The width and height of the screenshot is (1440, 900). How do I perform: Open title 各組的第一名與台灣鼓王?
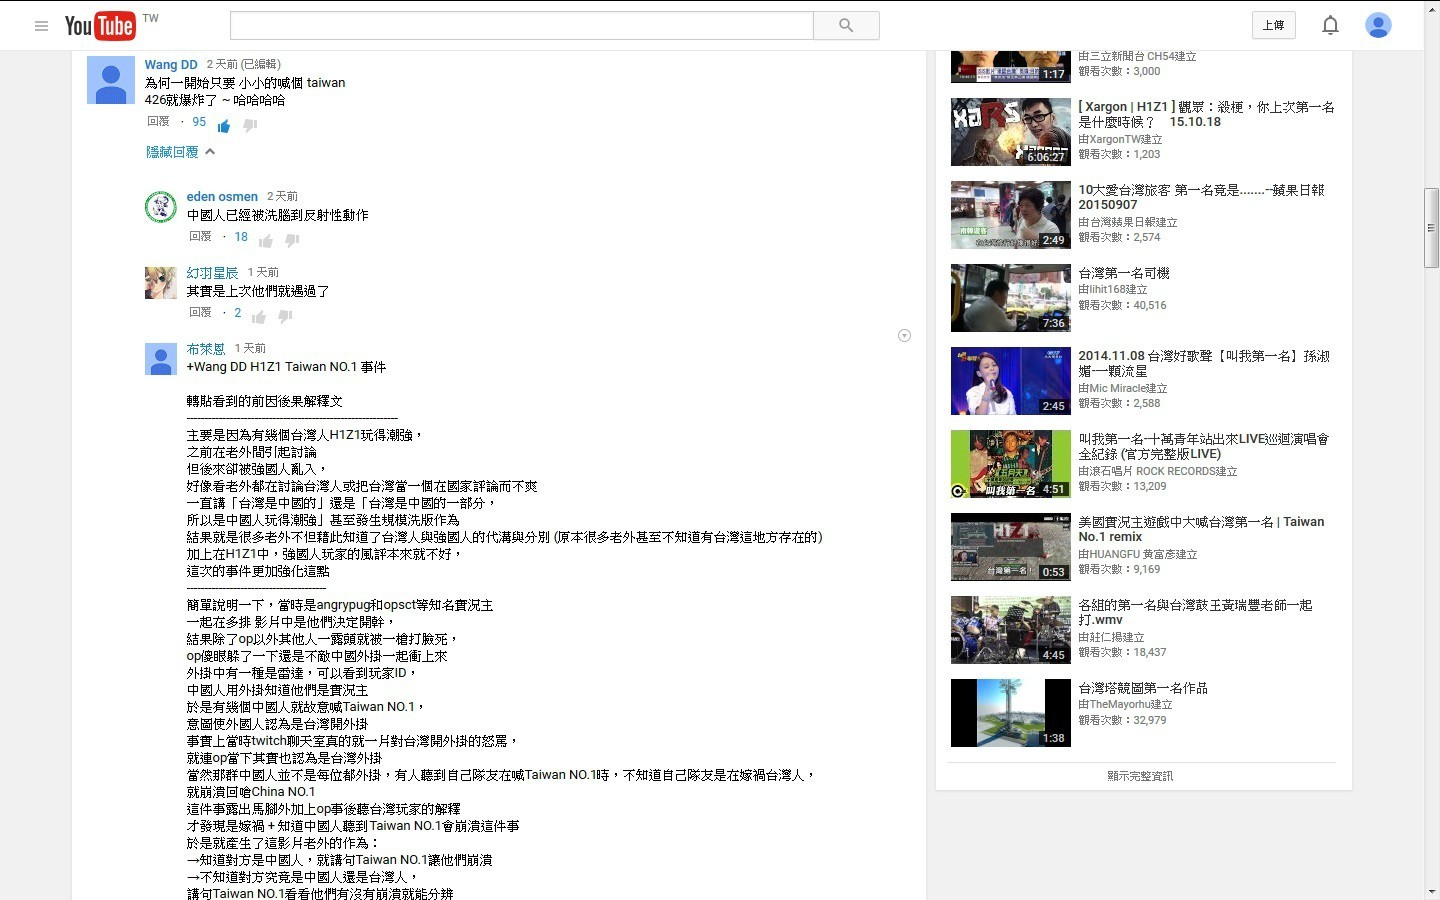(1195, 612)
